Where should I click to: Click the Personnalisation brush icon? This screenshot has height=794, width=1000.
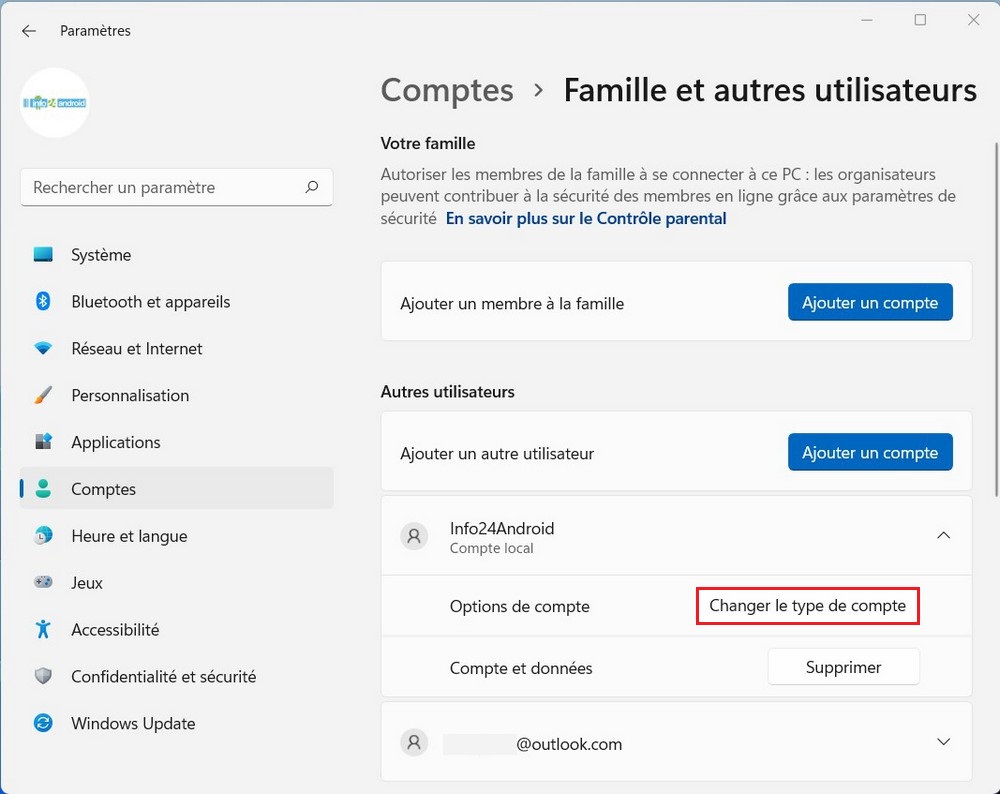click(x=43, y=395)
